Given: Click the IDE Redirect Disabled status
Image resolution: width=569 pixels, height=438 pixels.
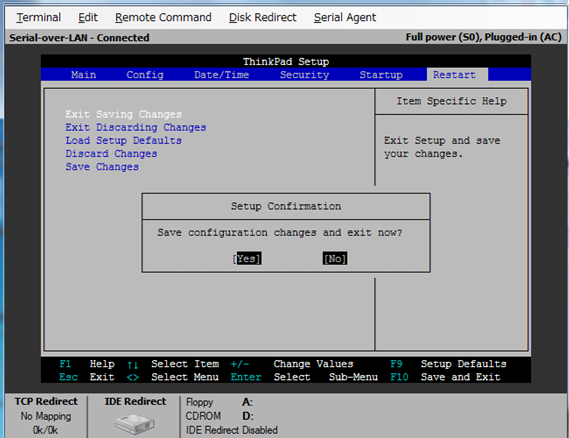Looking at the screenshot, I should (x=232, y=430).
